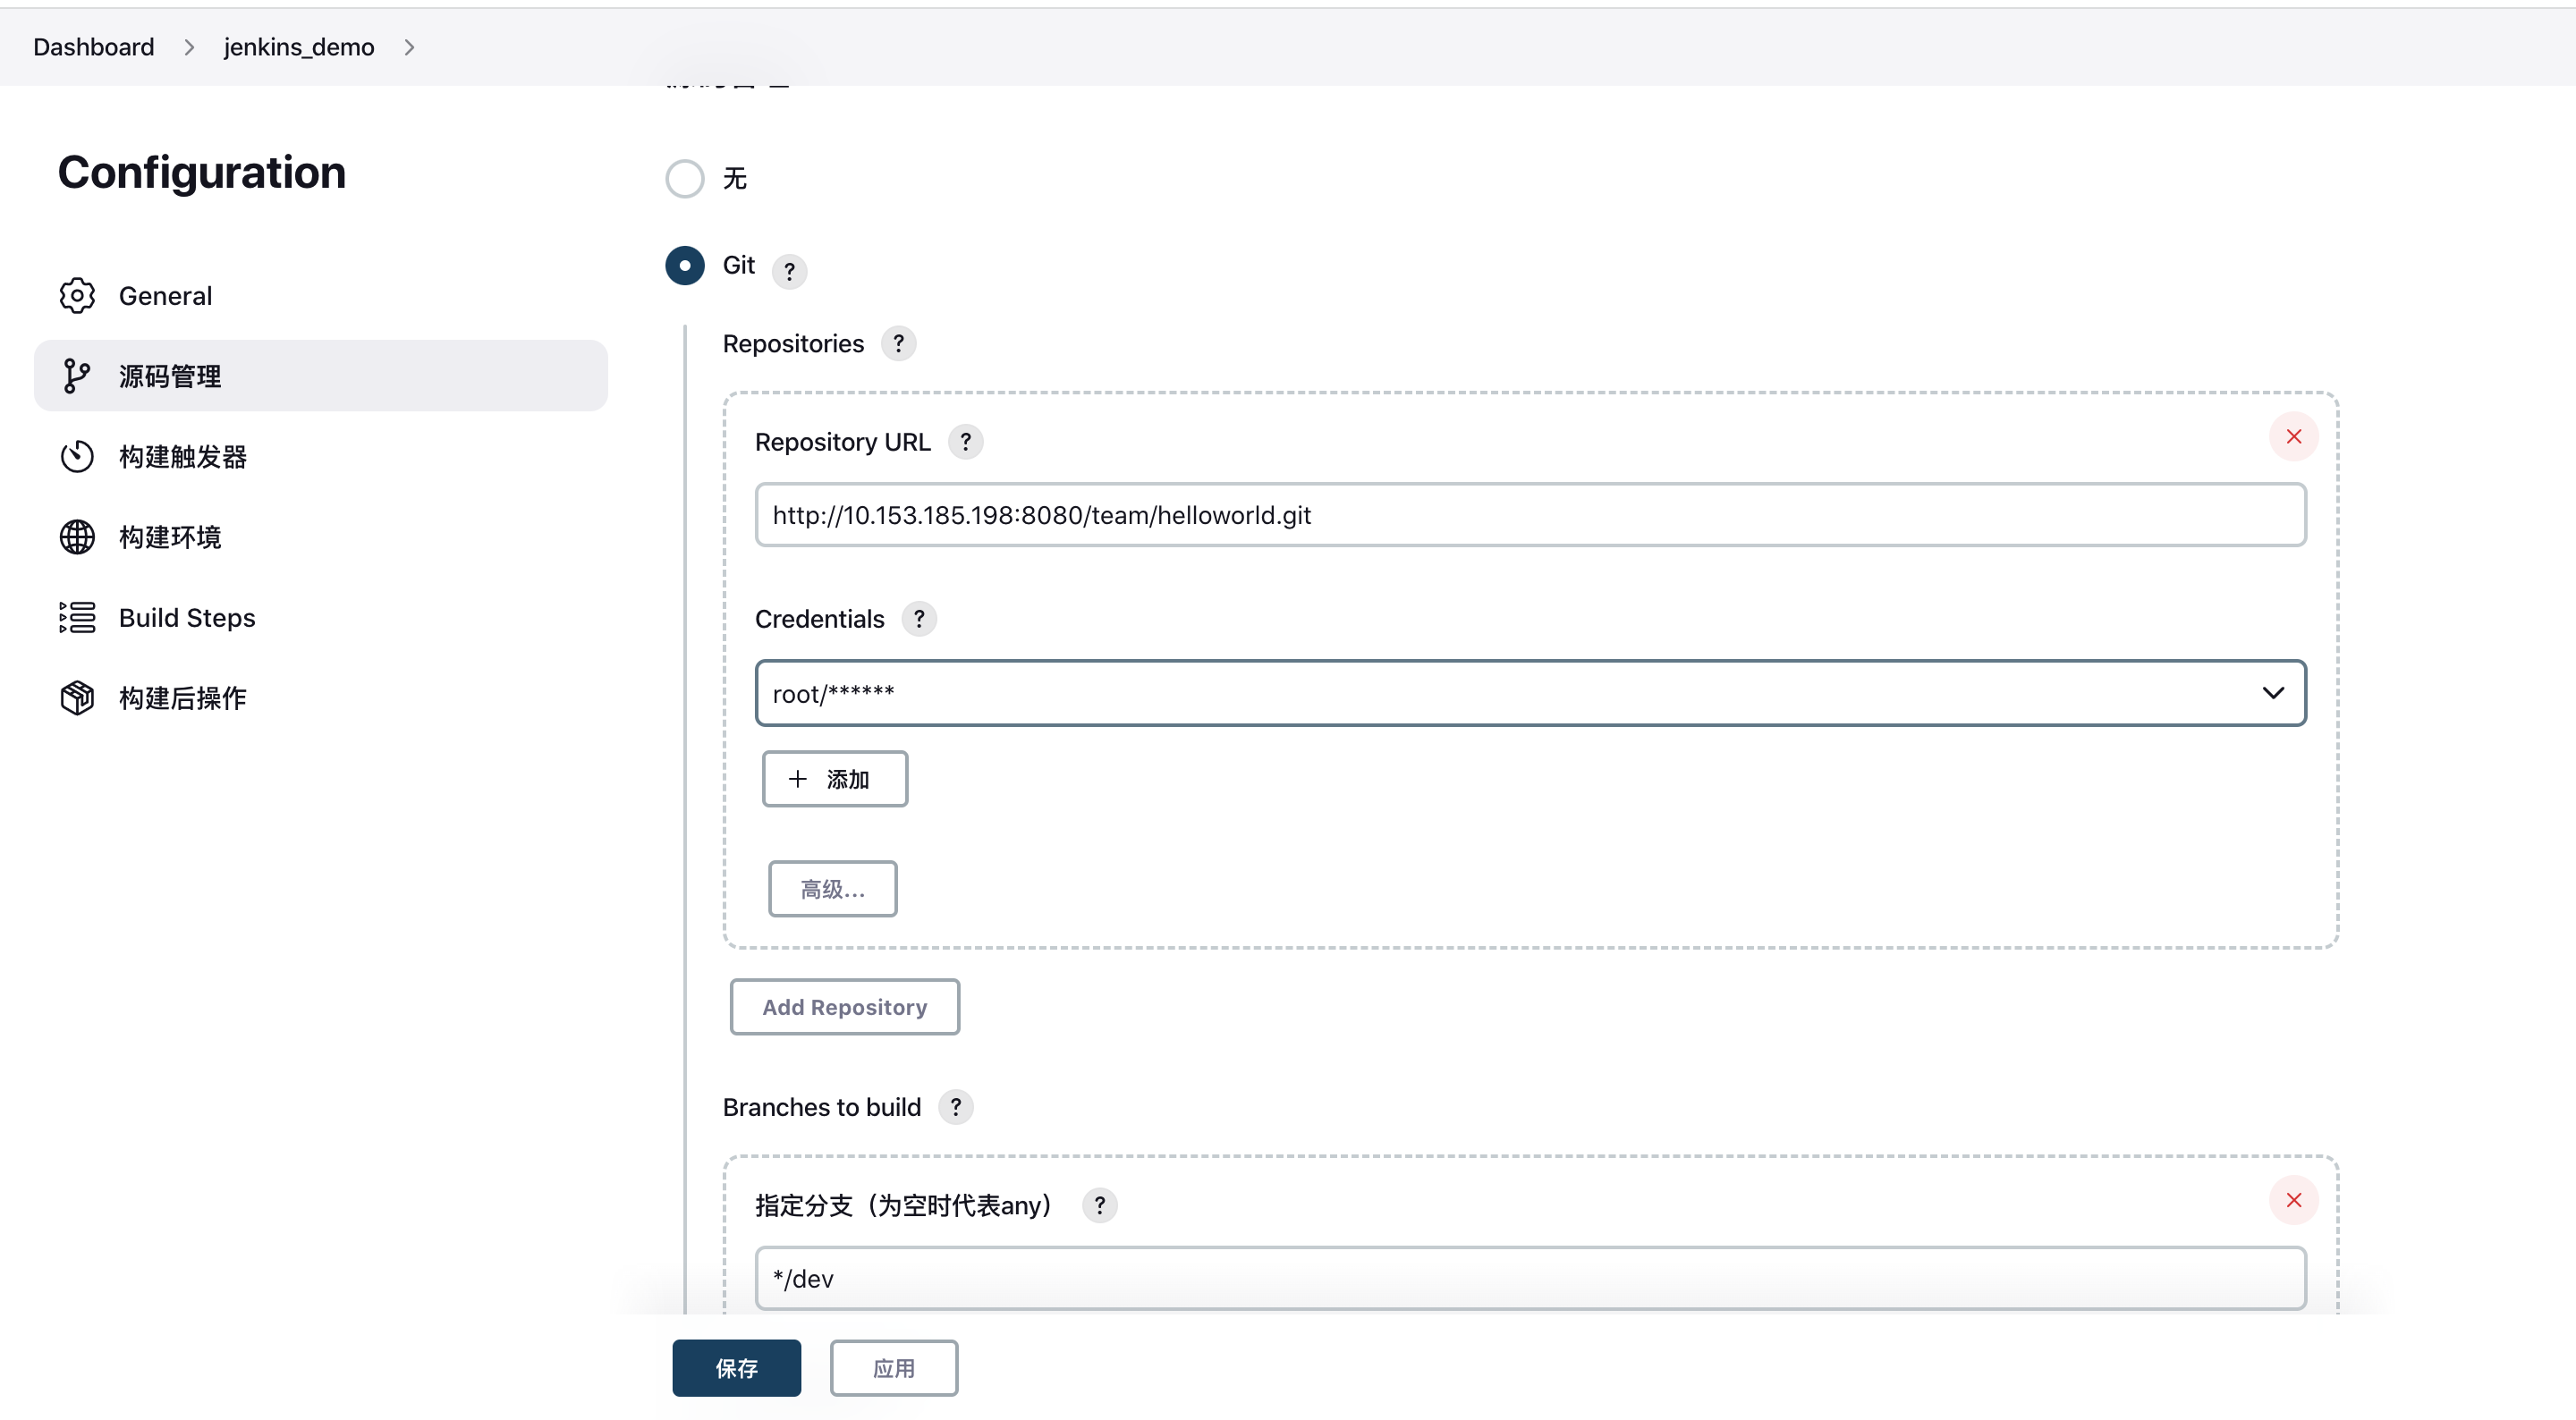Screen dimensions: 2576x1420
Task: Click the Configuration heading
Action: pyautogui.click(x=202, y=172)
